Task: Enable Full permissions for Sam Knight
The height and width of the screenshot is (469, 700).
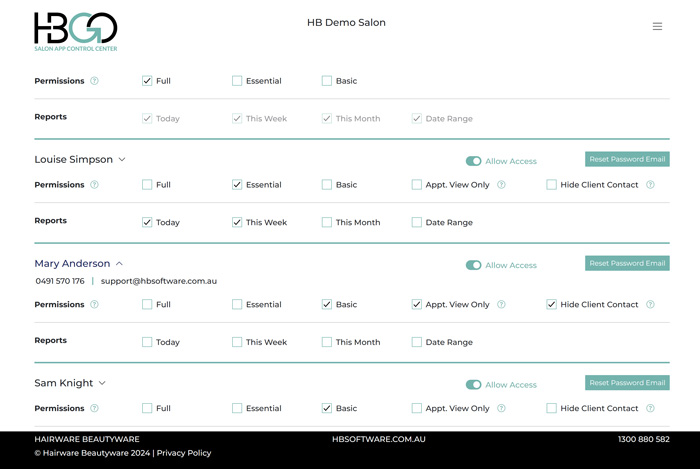Action: (147, 408)
